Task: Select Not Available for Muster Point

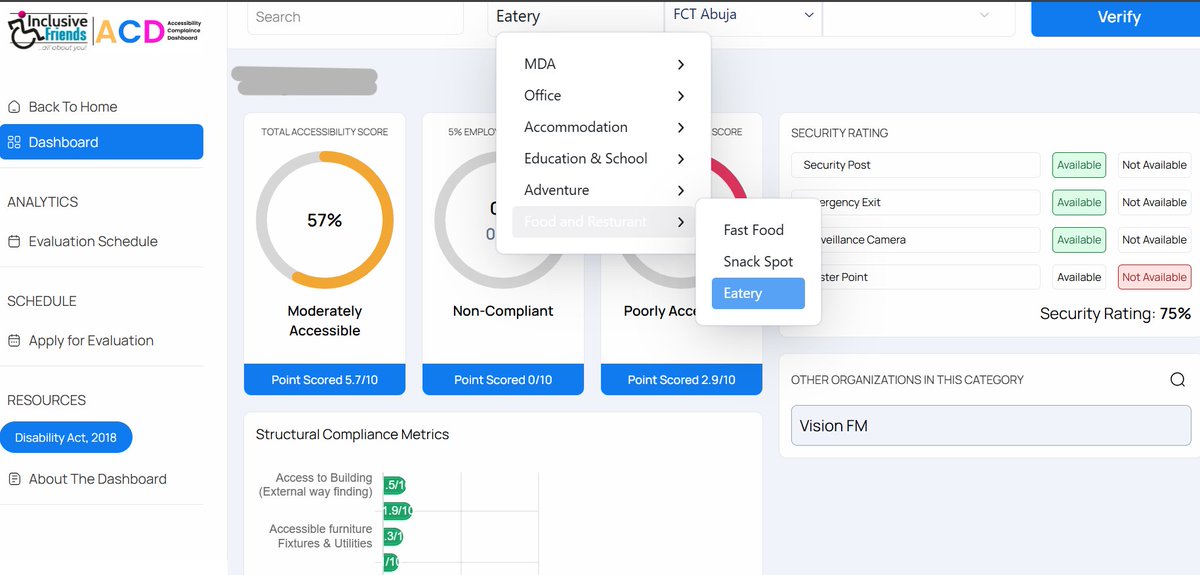Action: (1154, 277)
